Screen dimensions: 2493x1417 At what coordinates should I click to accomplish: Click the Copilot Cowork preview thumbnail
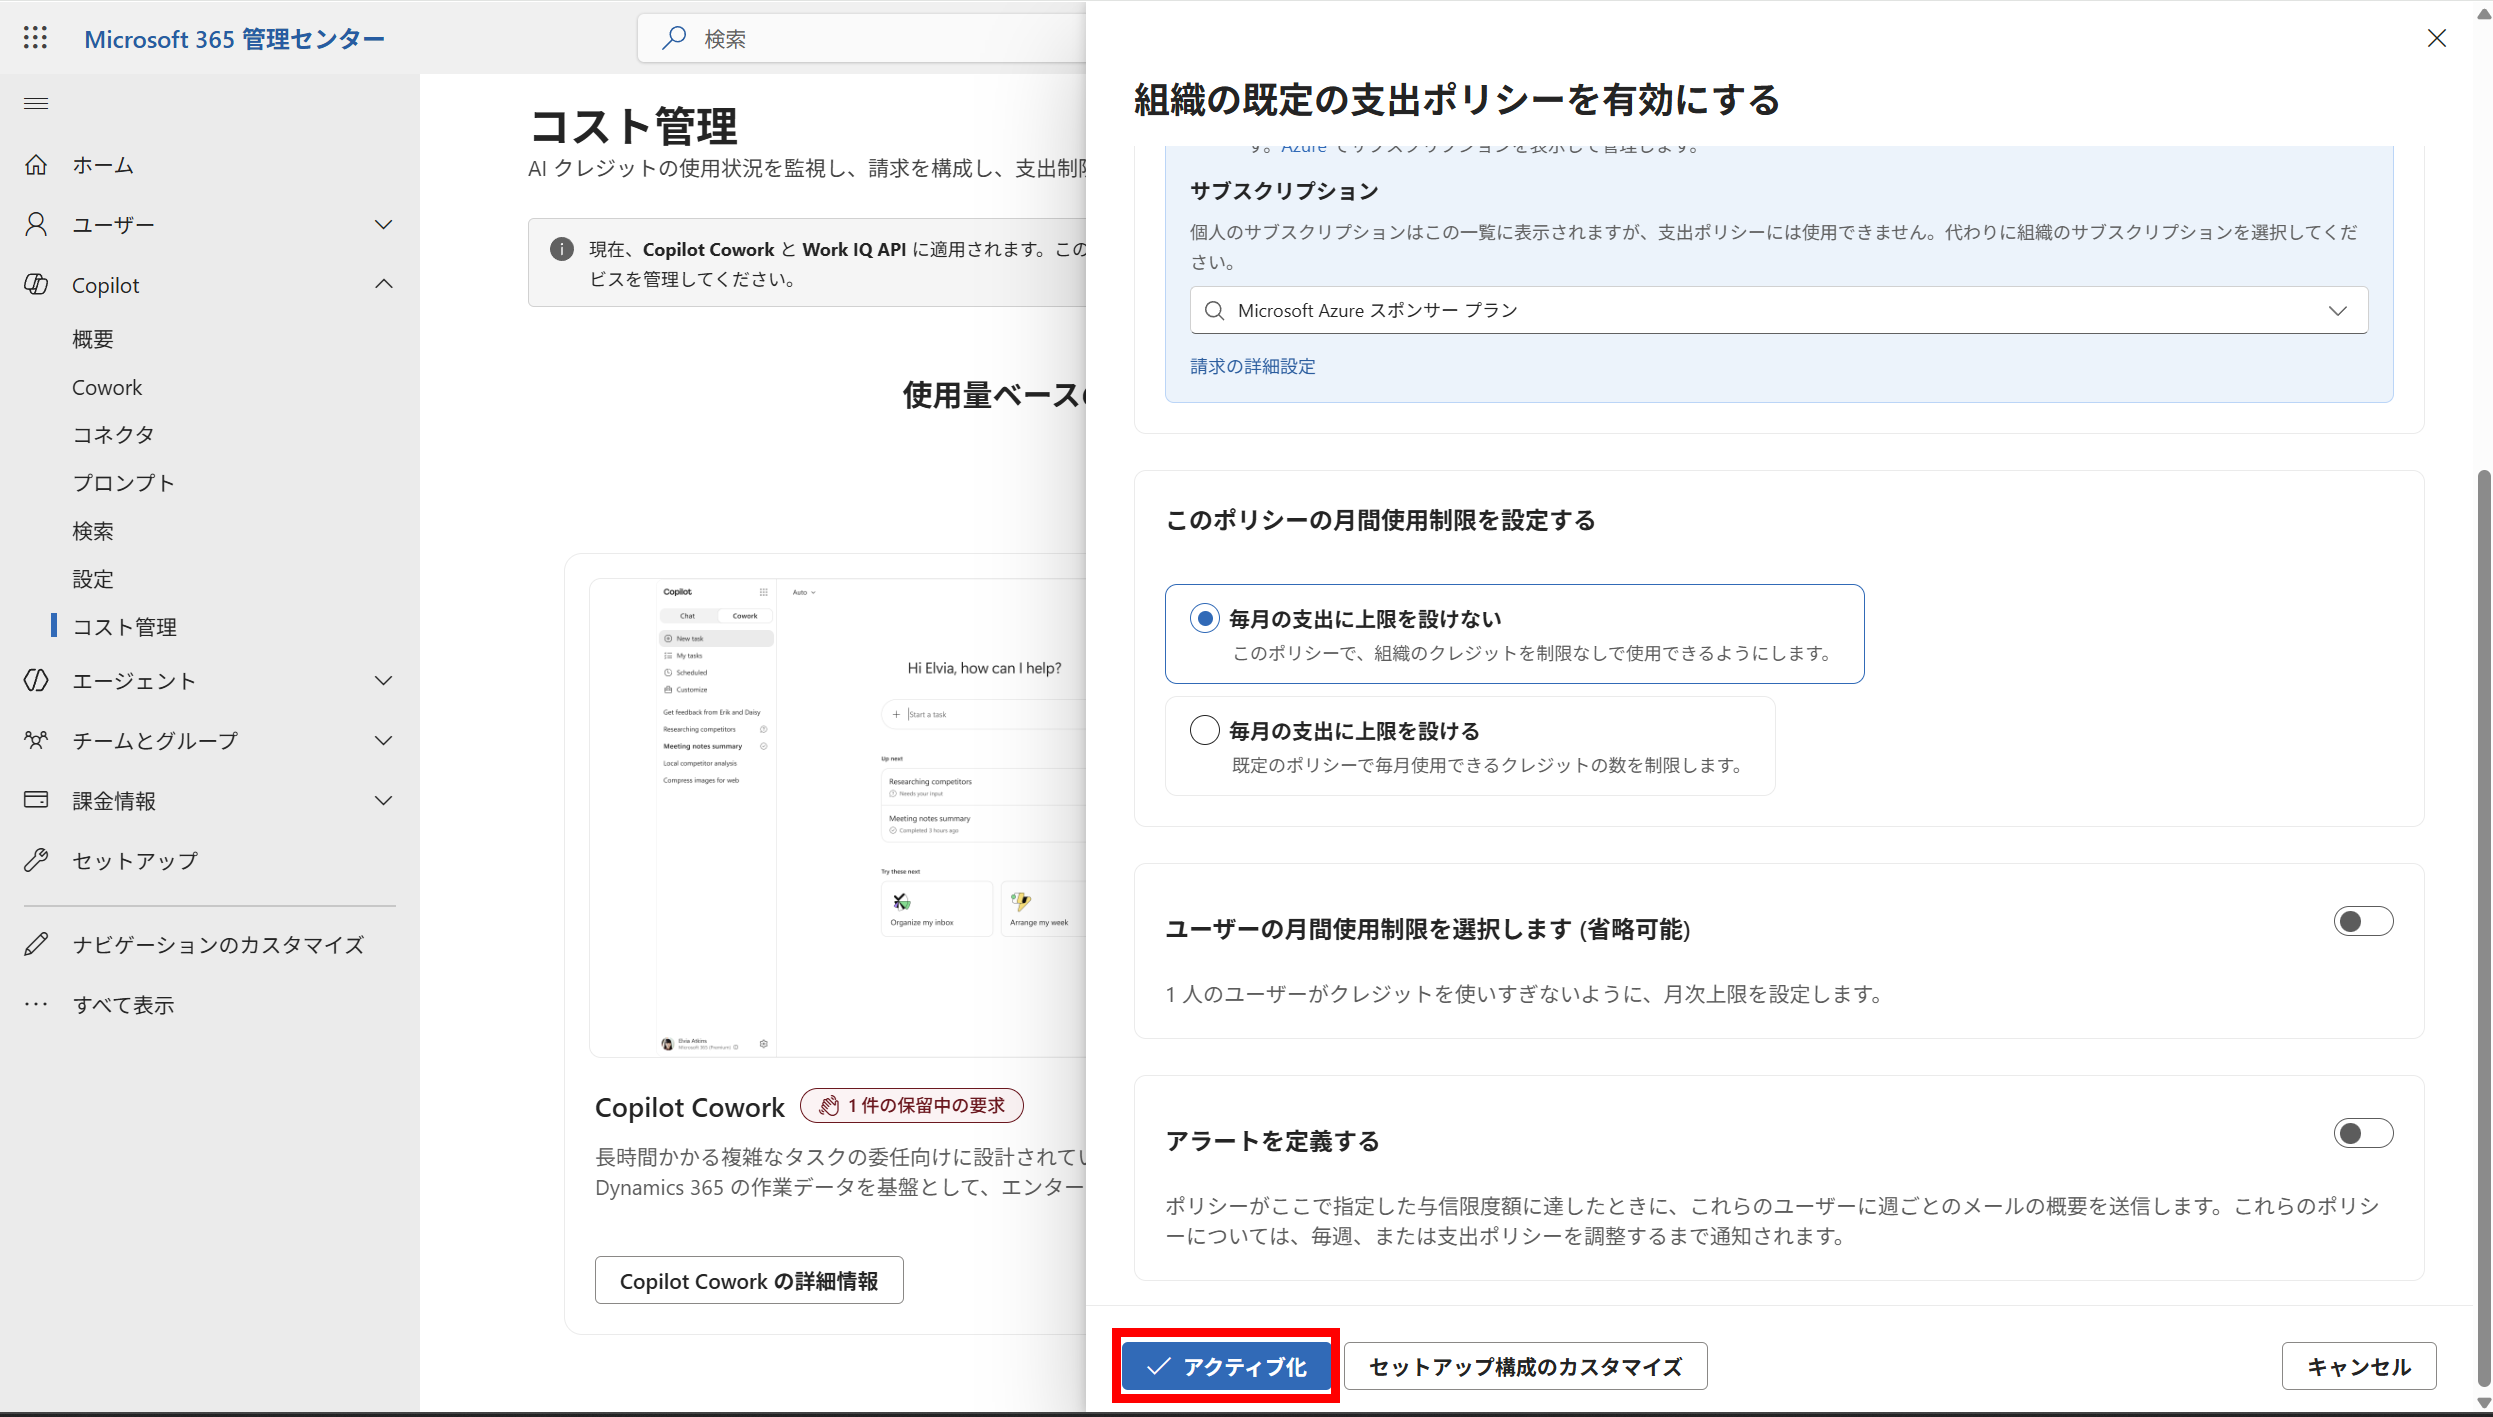[x=838, y=817]
